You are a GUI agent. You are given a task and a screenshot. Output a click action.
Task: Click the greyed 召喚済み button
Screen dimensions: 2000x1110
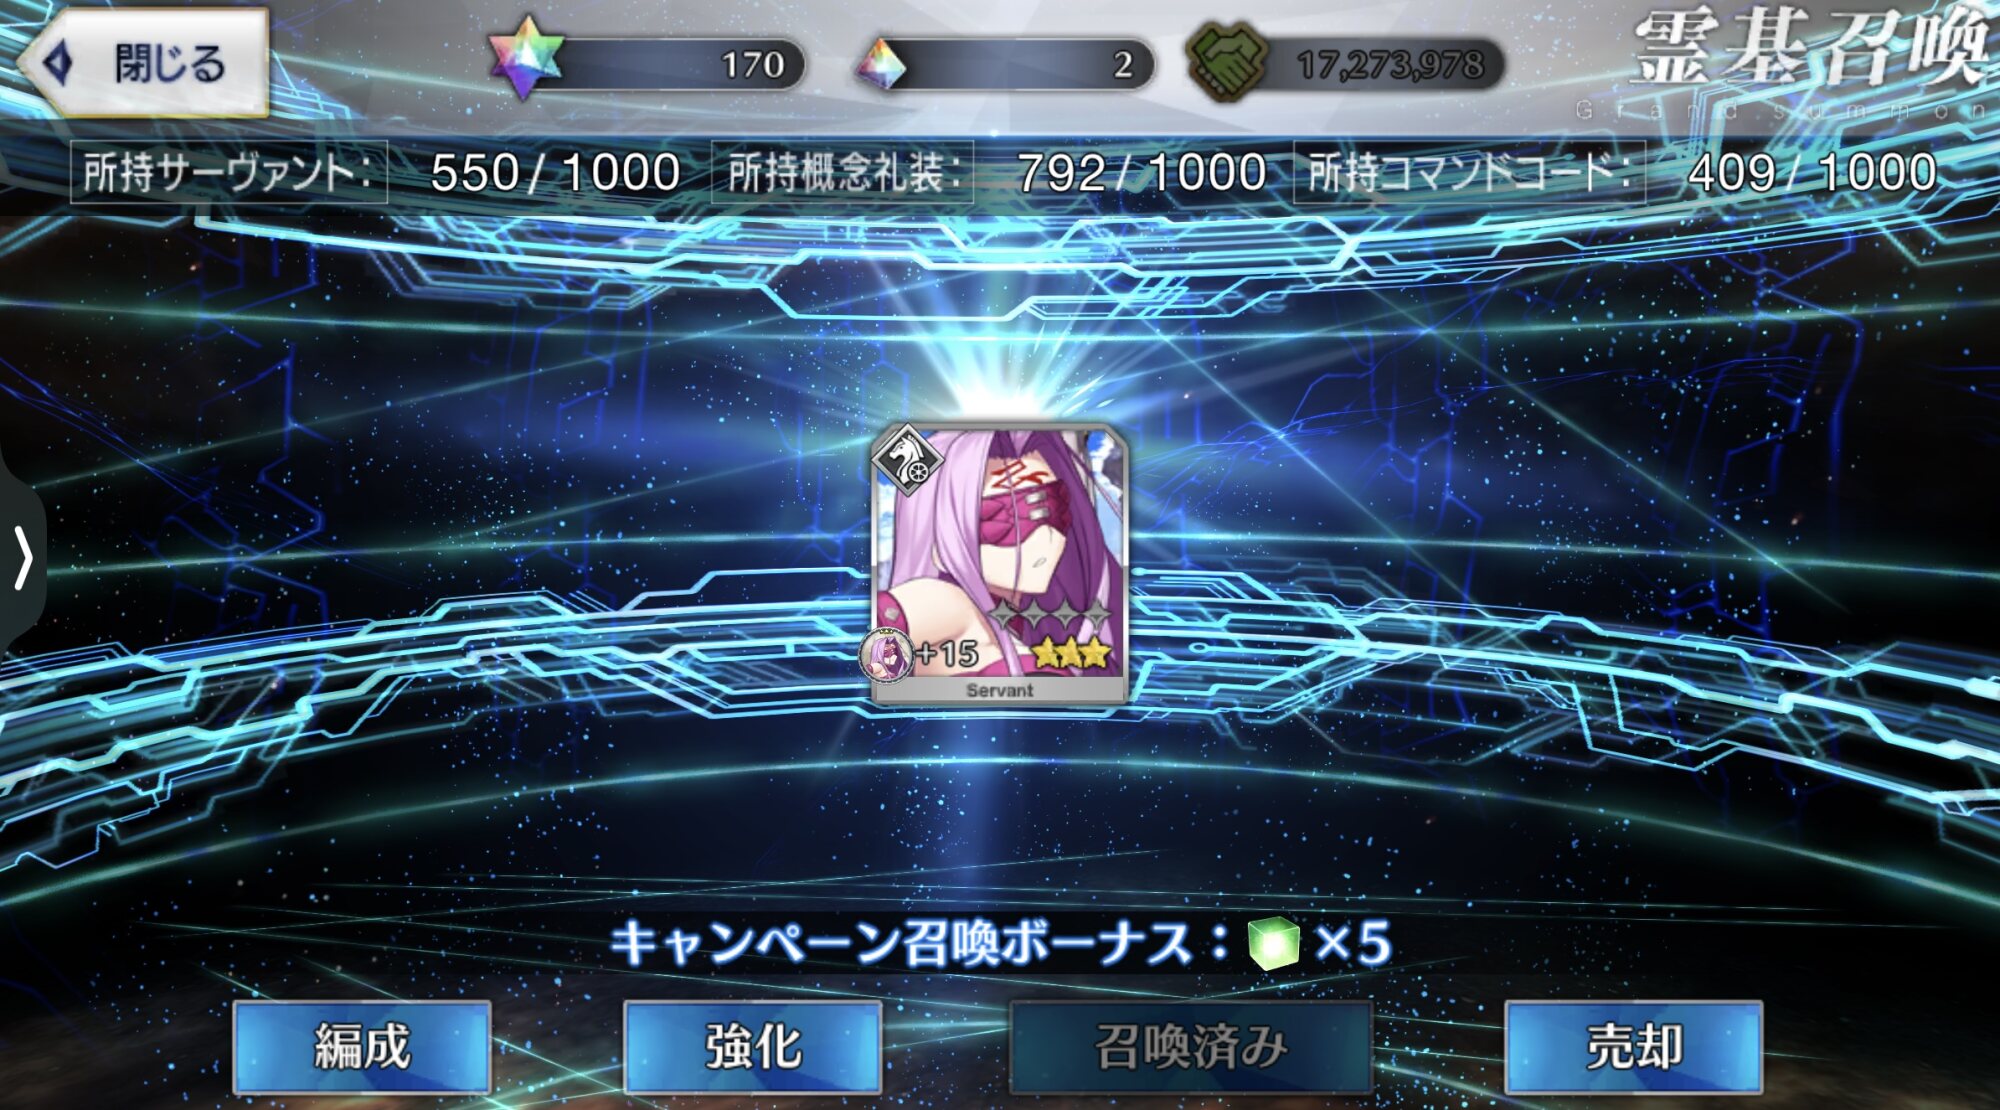[1191, 1047]
